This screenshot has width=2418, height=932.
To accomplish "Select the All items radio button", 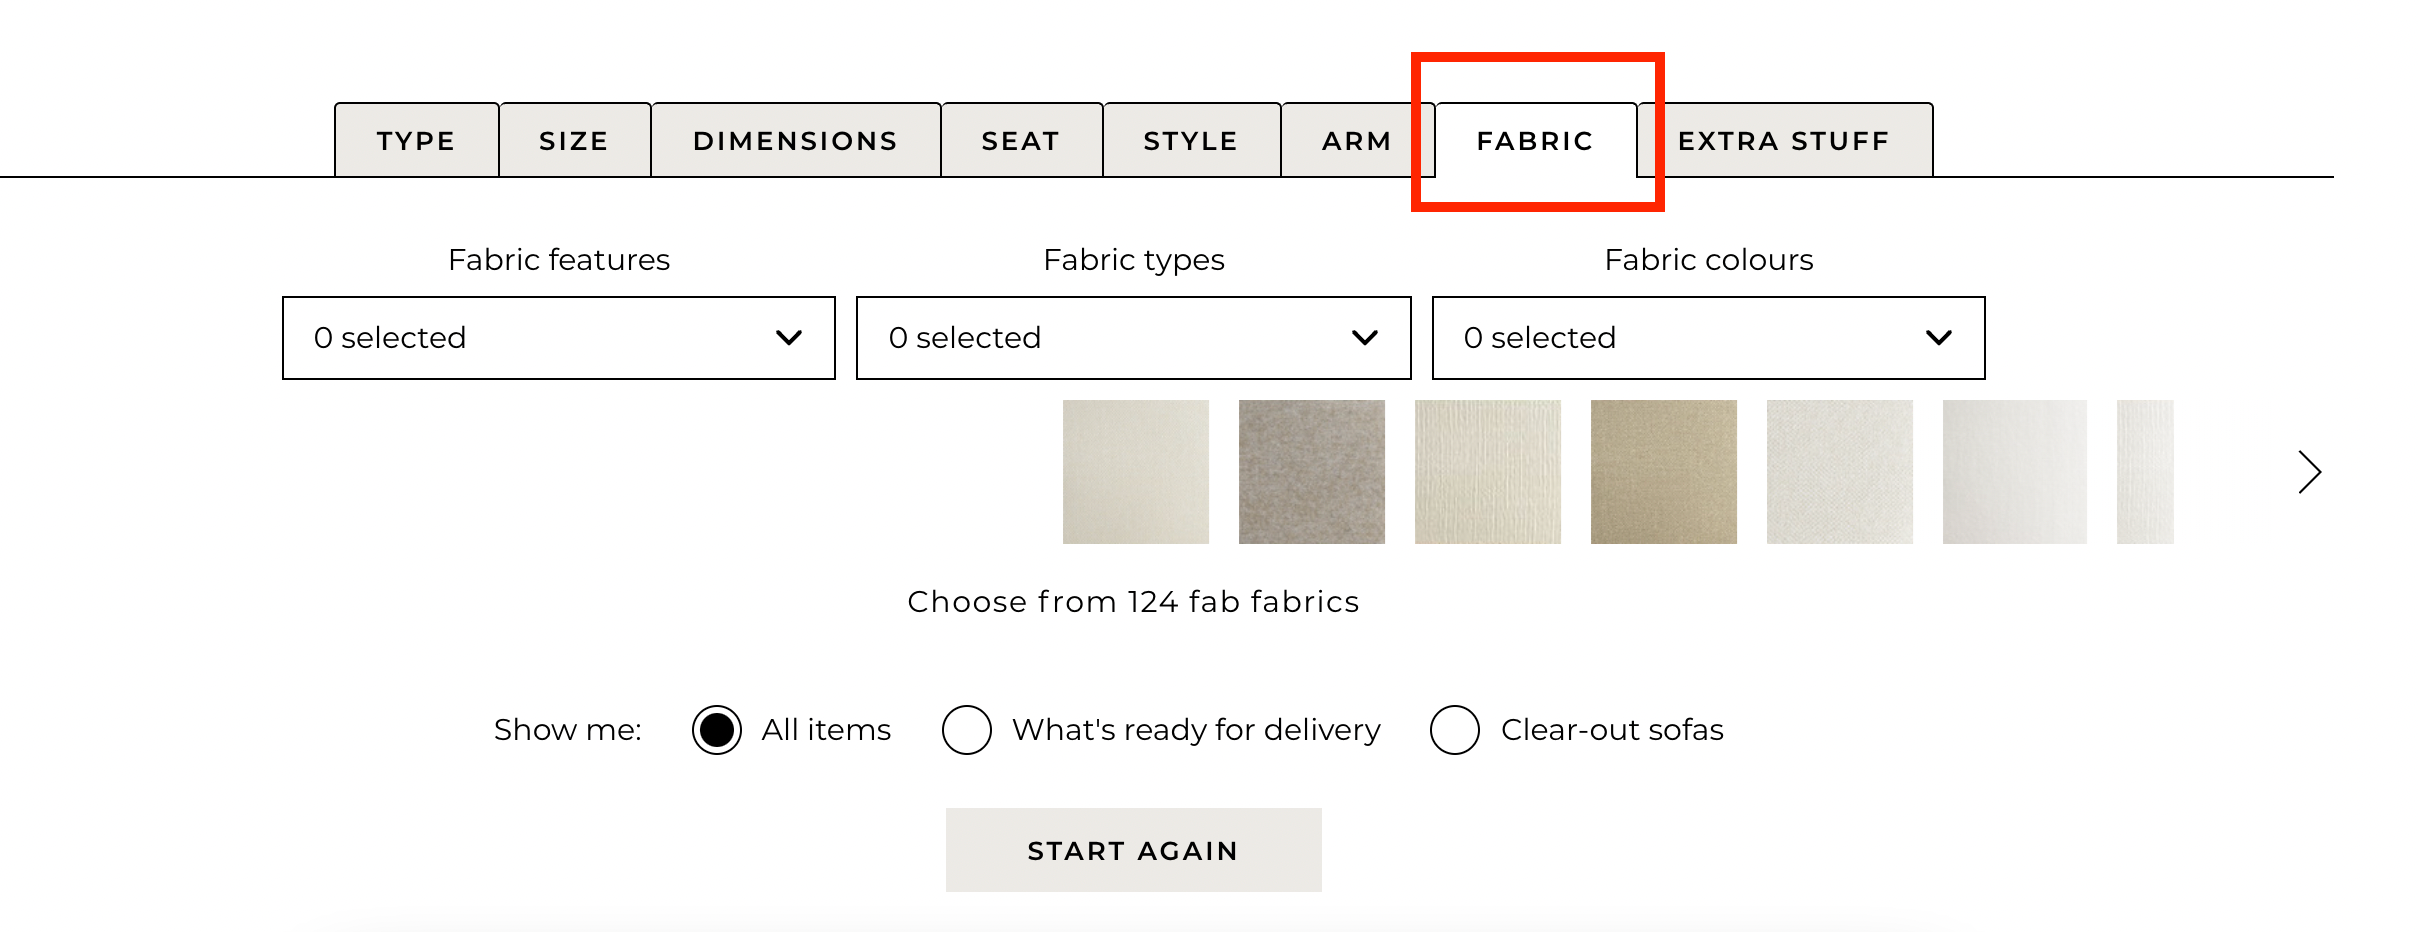I will pos(717,730).
